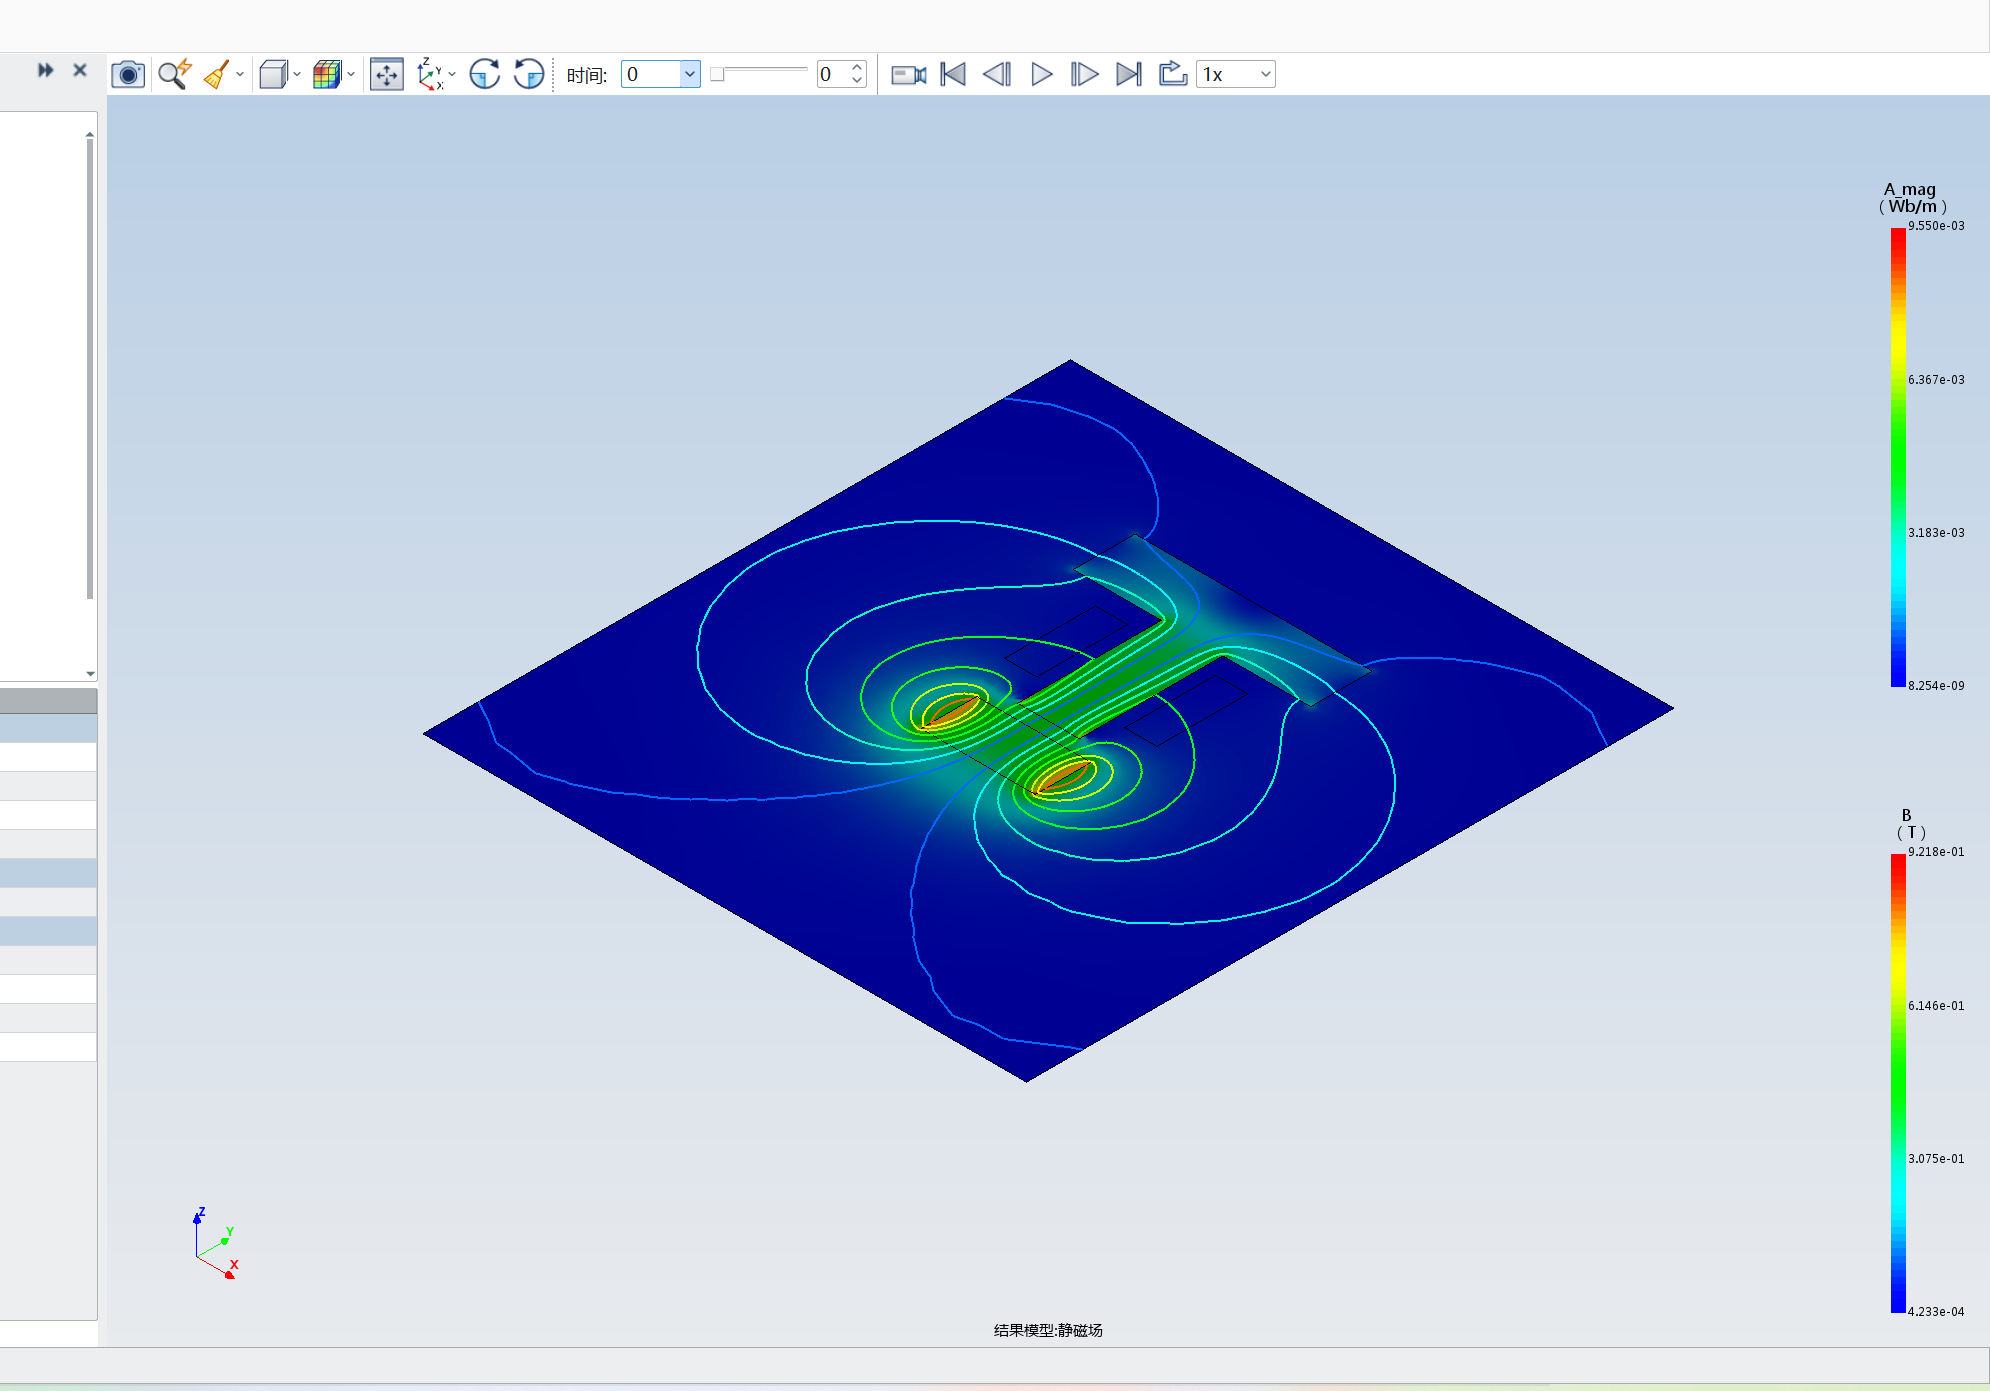Viewport: 1990px width, 1391px height.
Task: Click the left panel scroll-up arrow
Action: (x=90, y=133)
